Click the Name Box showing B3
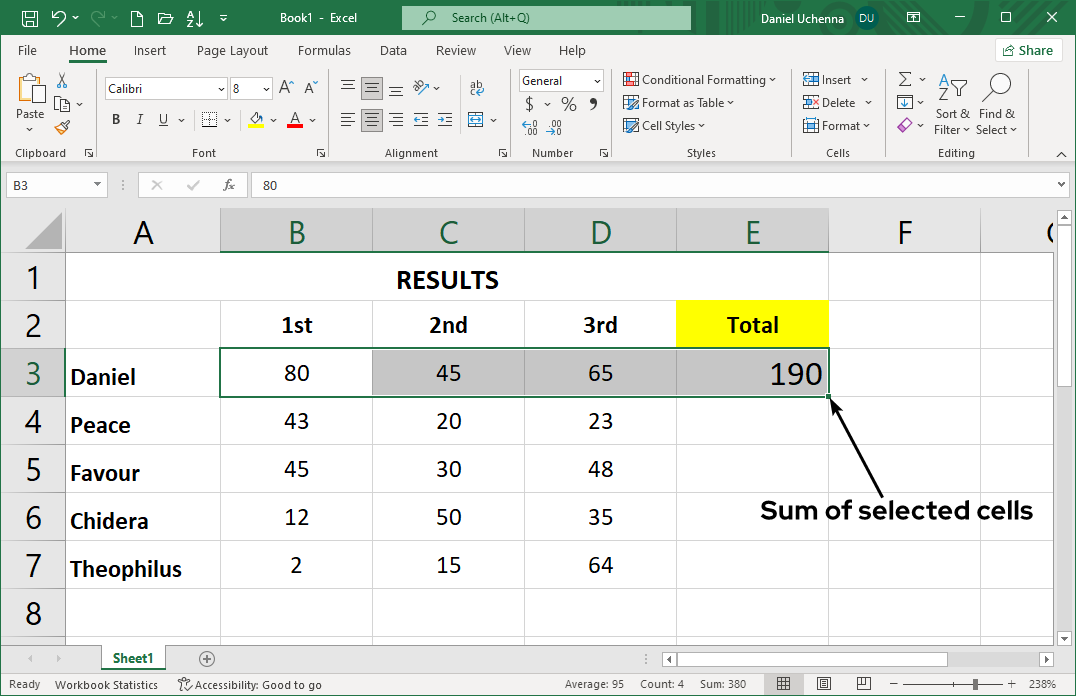 (x=48, y=185)
